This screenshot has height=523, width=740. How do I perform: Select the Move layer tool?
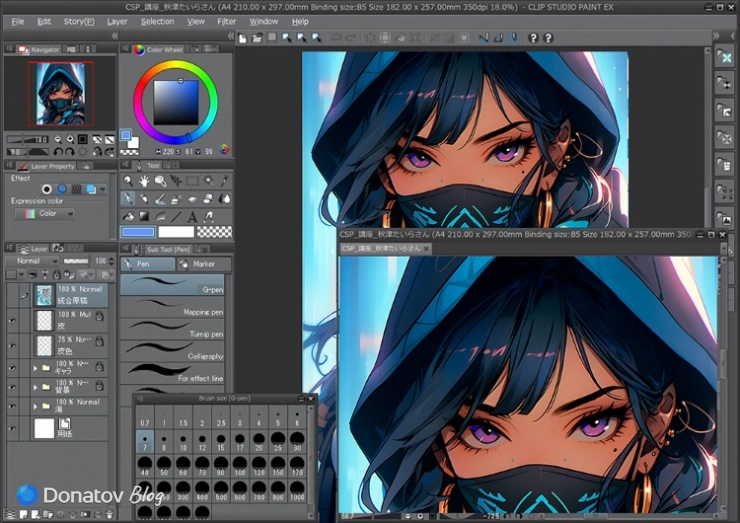pos(176,181)
